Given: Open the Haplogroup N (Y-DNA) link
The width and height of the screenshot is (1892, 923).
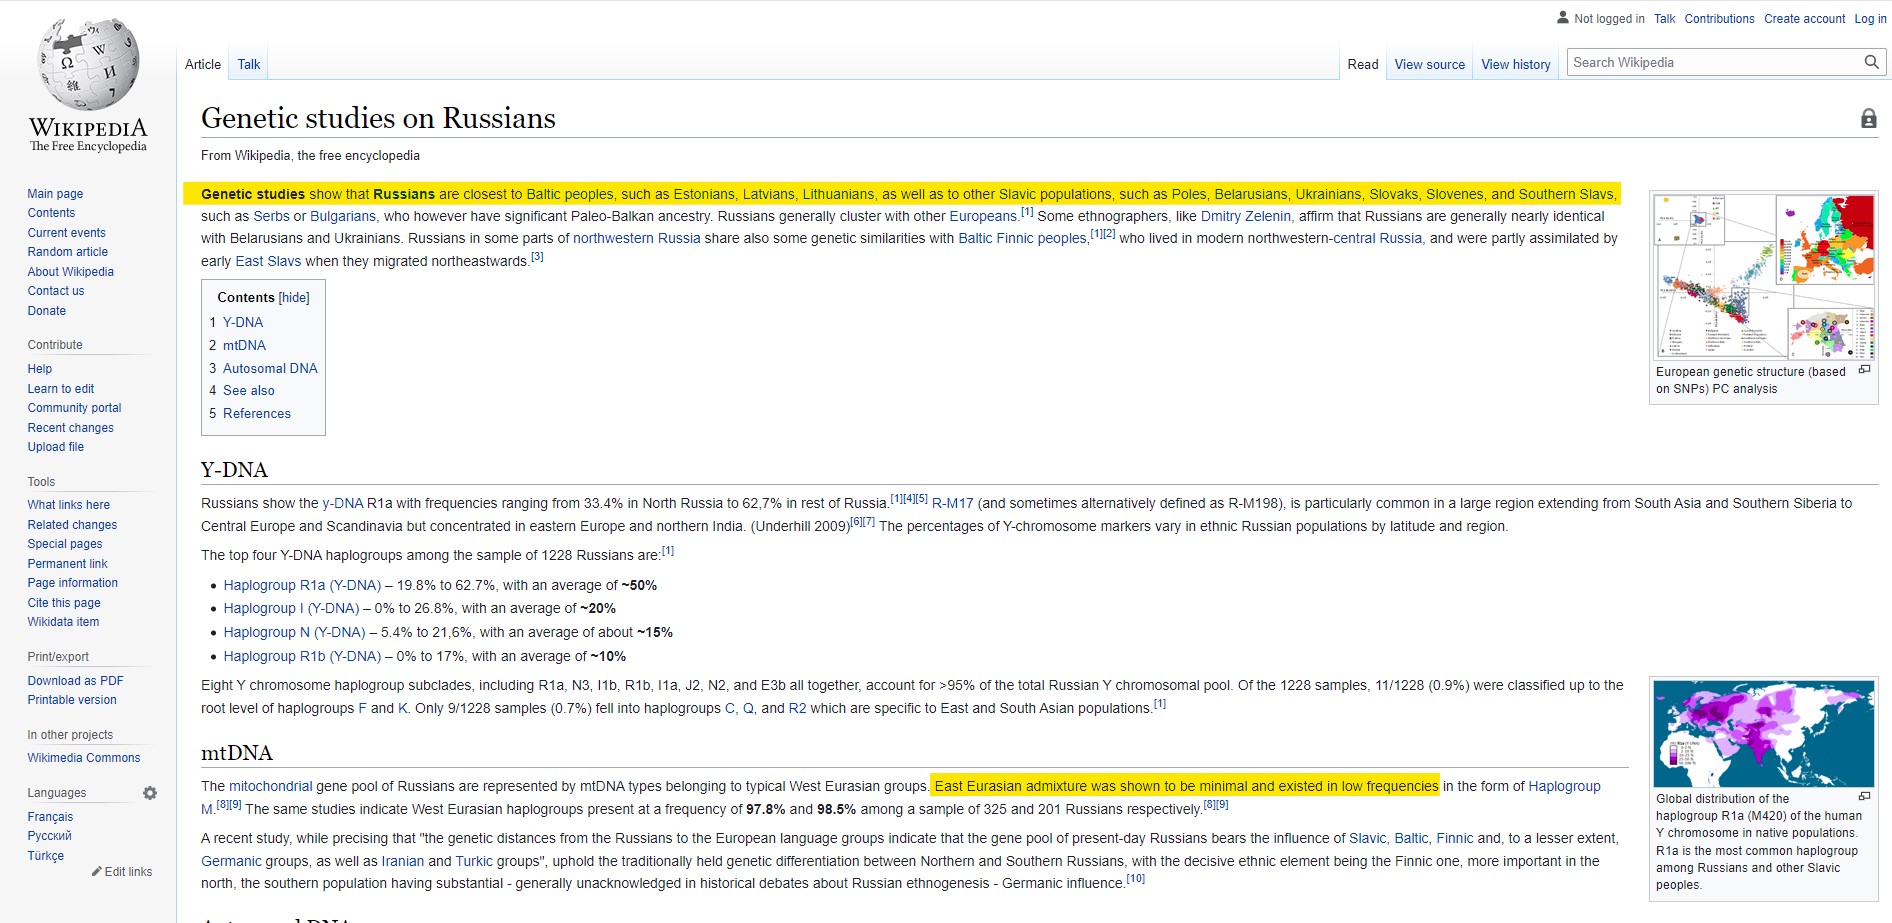Looking at the screenshot, I should 294,633.
